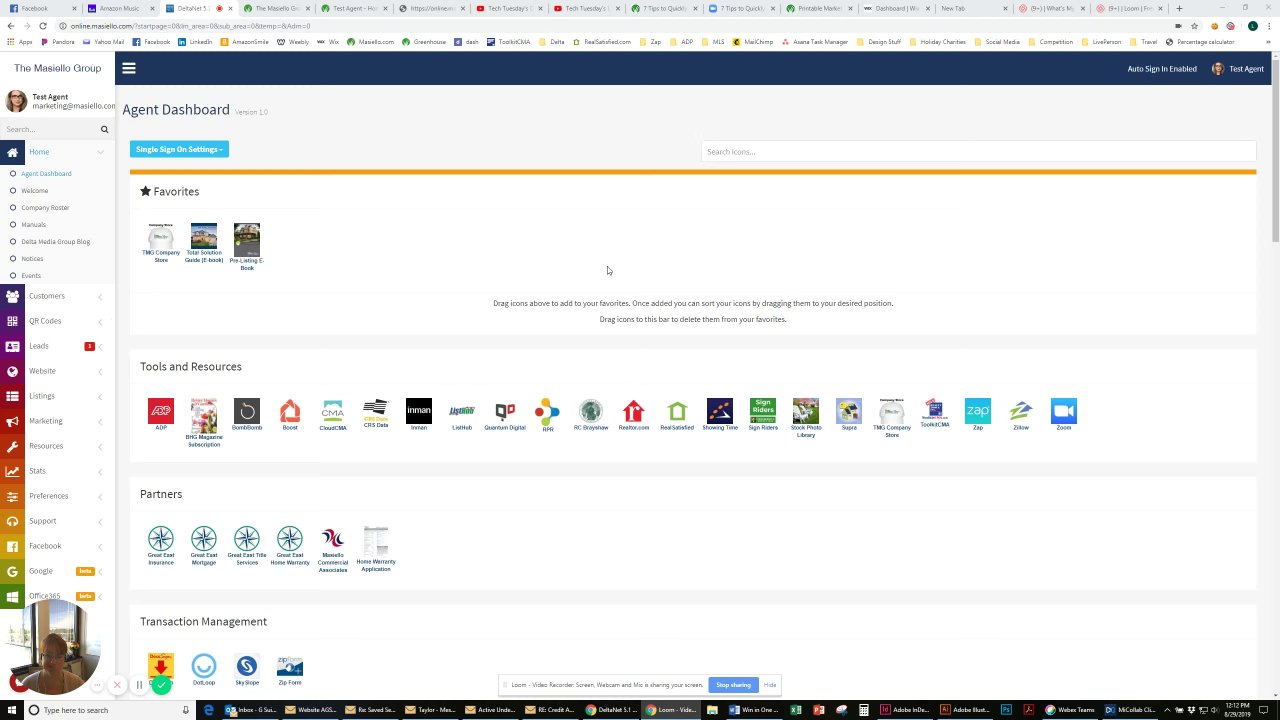Viewport: 1280px width, 720px height.
Task: Launch BombBomb from Tools and Resources
Action: coord(247,413)
